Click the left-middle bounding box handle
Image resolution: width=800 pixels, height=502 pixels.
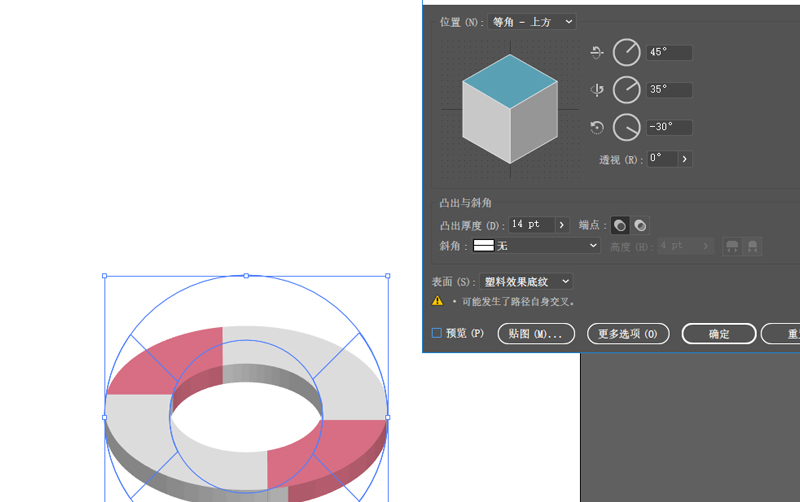105,417
